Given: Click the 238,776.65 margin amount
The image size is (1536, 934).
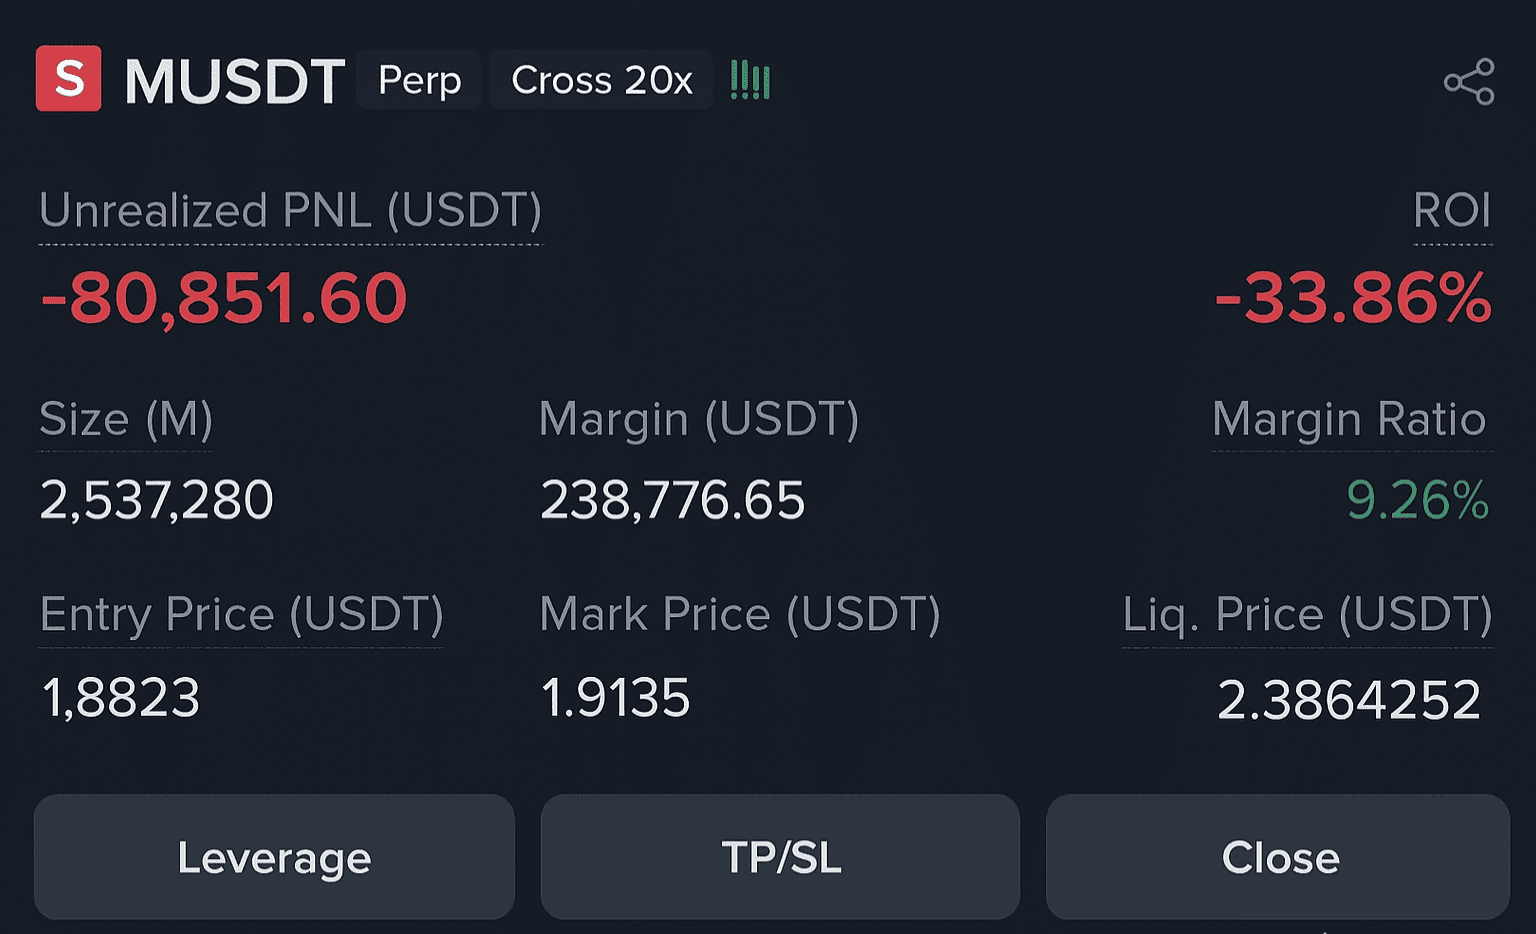Looking at the screenshot, I should point(672,500).
